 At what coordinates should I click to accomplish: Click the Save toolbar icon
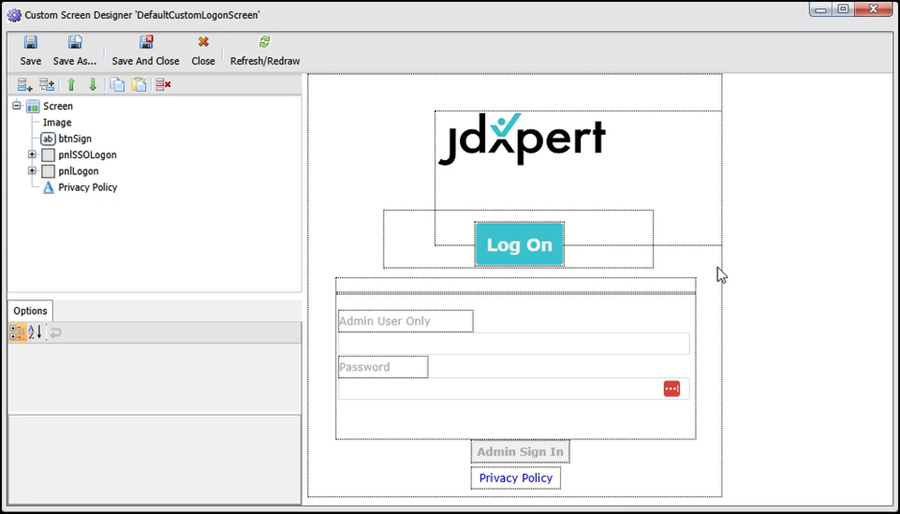30,43
